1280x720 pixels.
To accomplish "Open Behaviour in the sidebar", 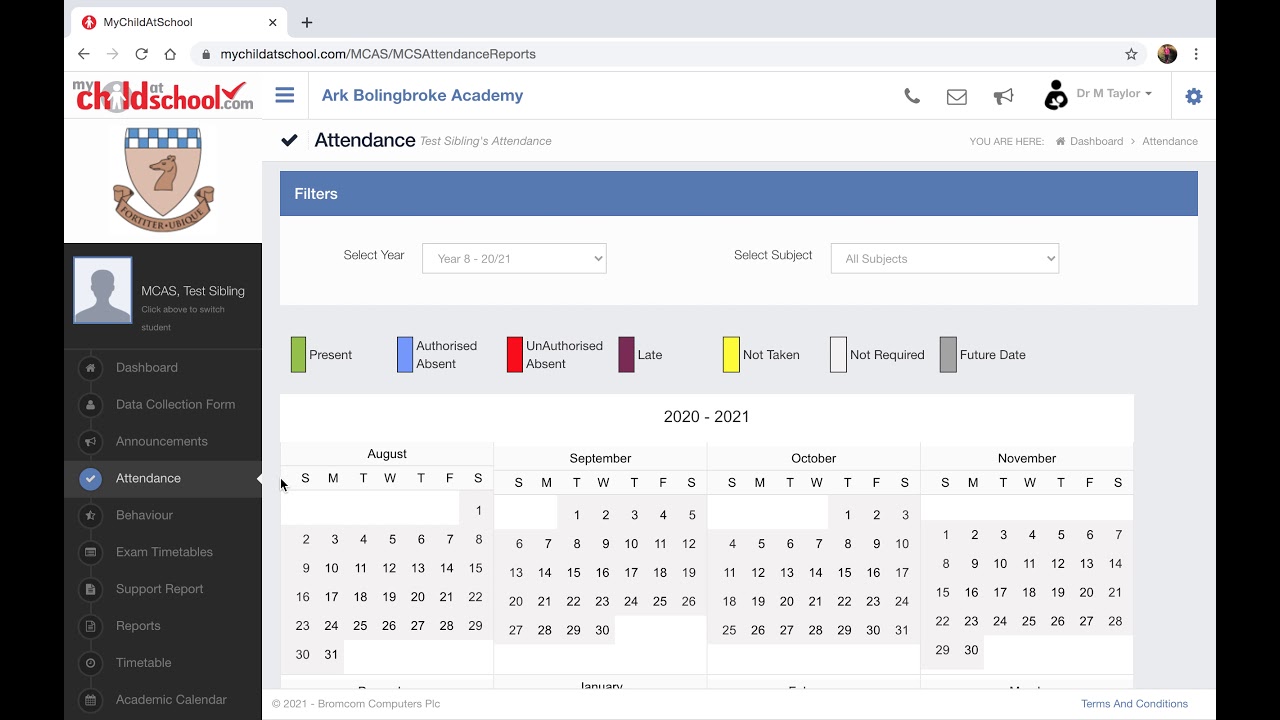I will [144, 515].
